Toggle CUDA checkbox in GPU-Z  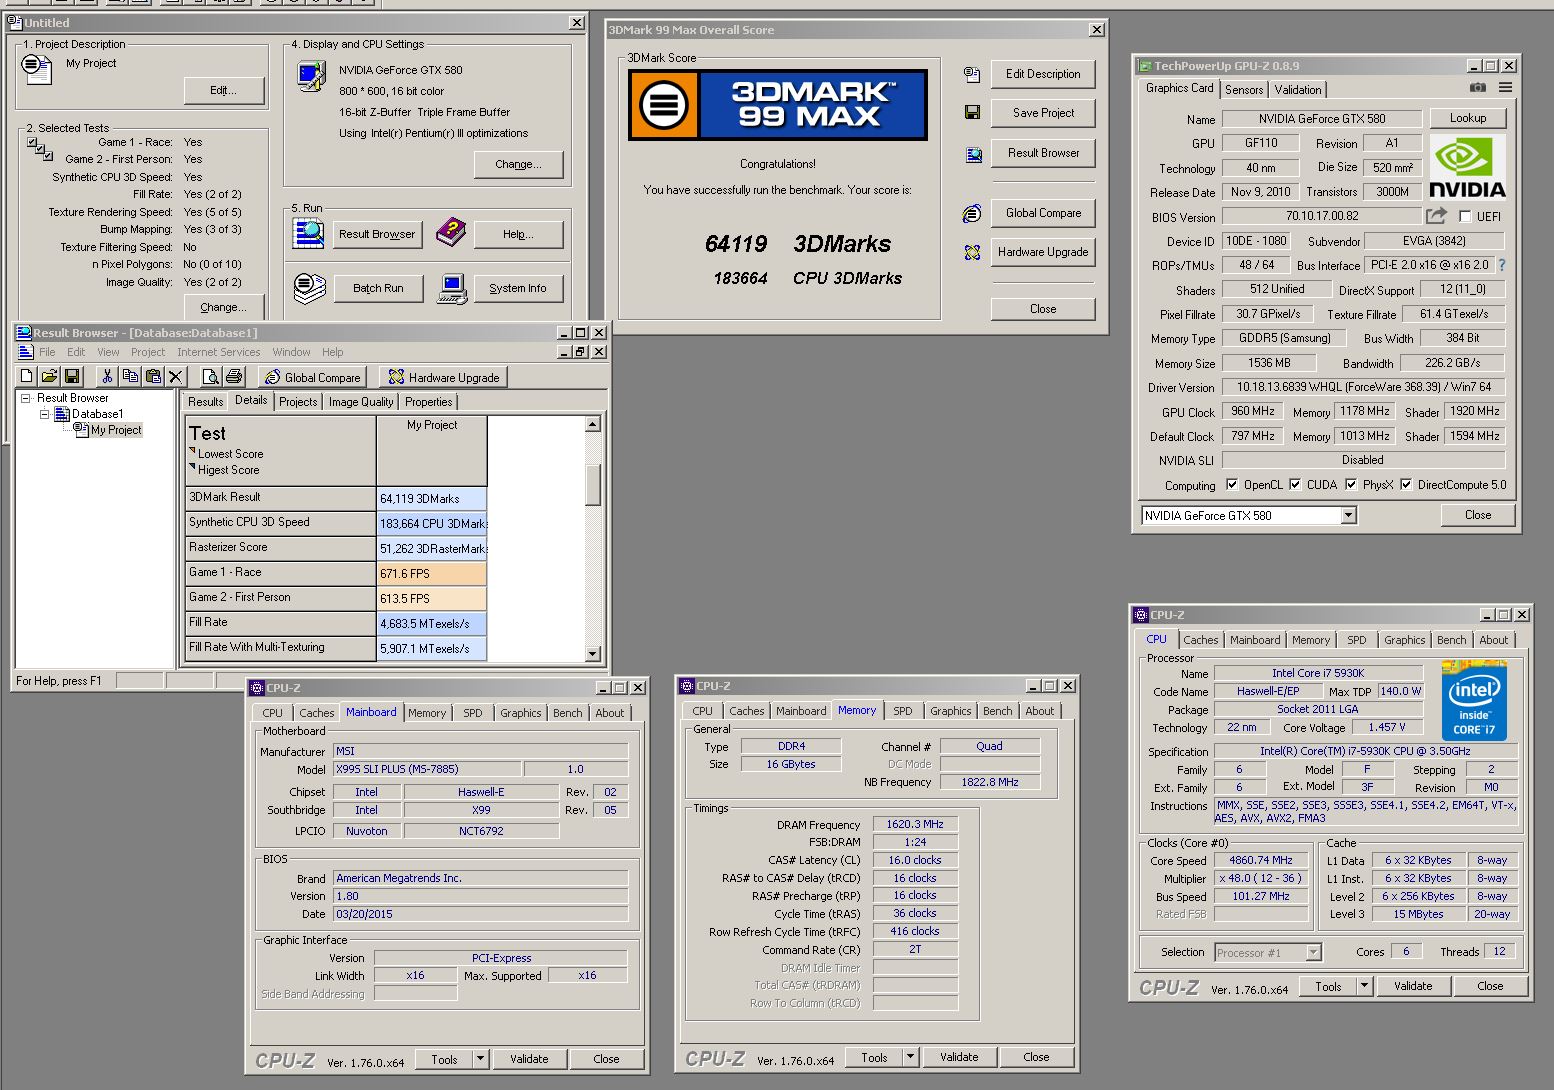click(x=1295, y=485)
